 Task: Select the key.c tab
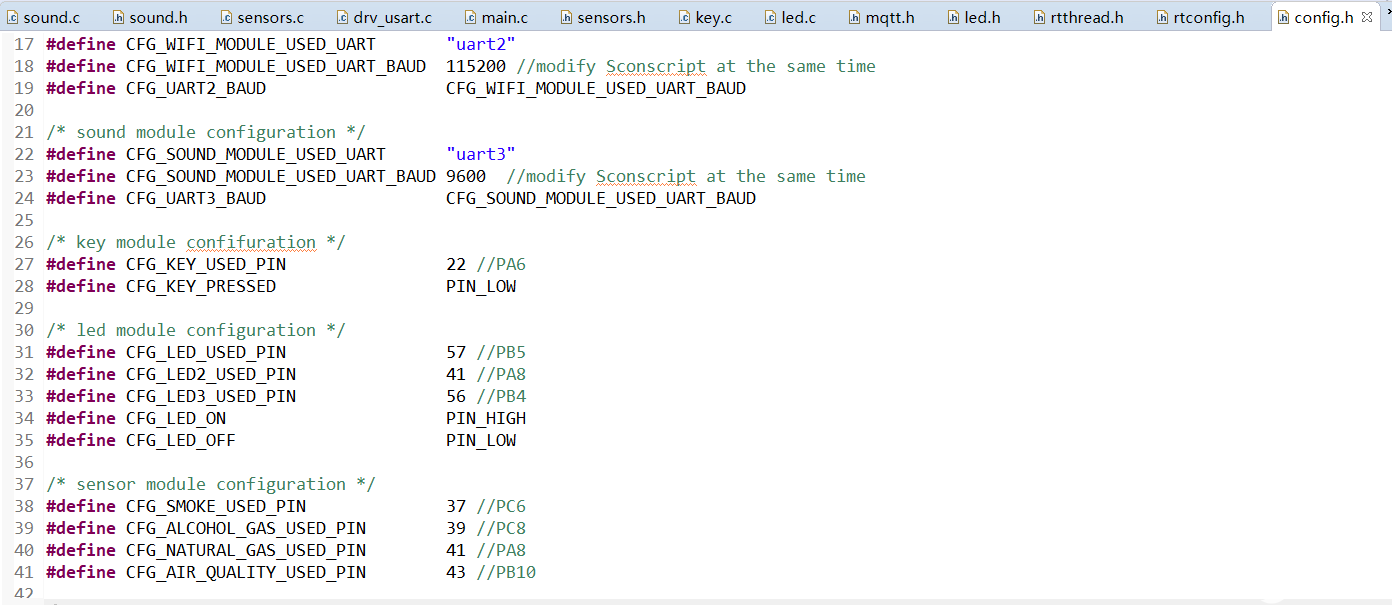click(x=706, y=17)
